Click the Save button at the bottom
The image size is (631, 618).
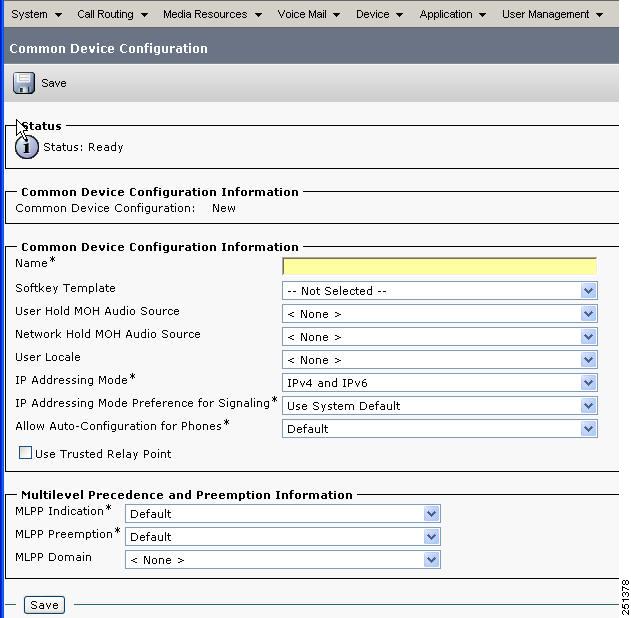pyautogui.click(x=44, y=605)
